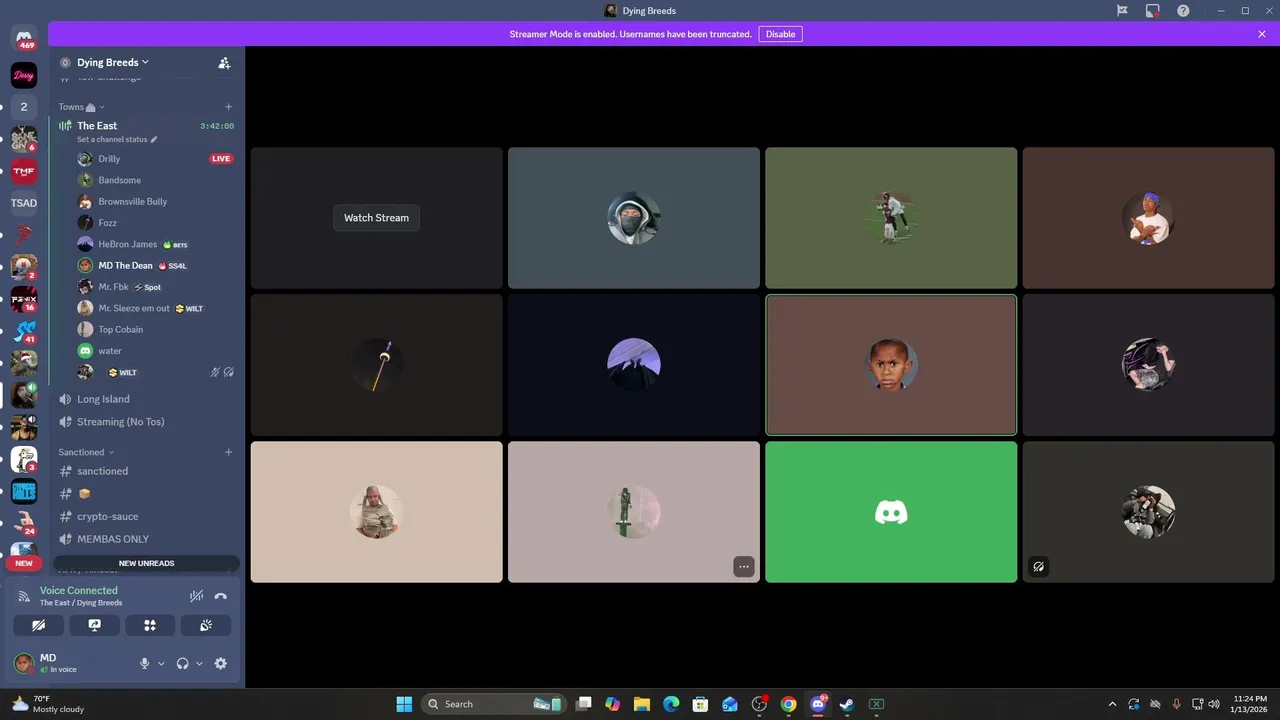
Task: Share your screen button
Action: pyautogui.click(x=94, y=625)
